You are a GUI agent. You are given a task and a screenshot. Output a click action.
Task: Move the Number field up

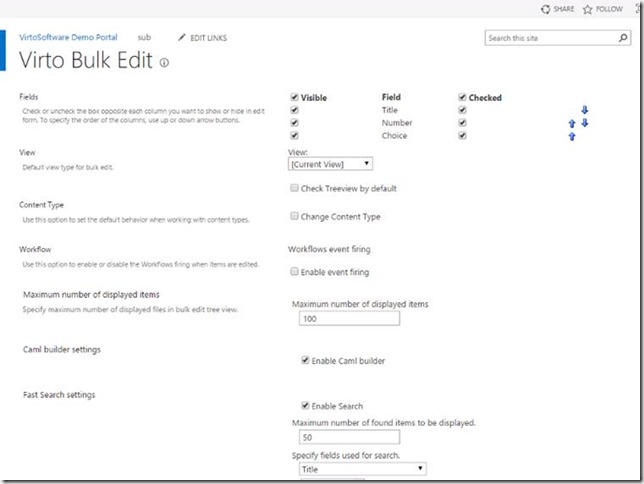(x=572, y=123)
